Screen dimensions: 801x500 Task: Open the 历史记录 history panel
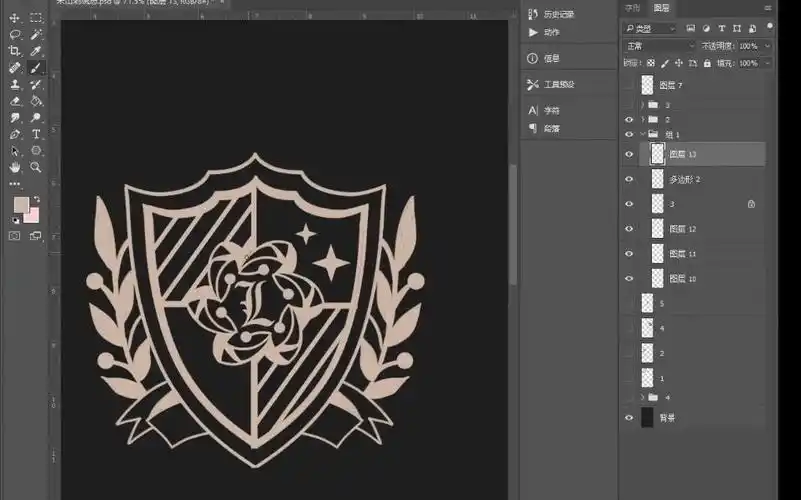pyautogui.click(x=551, y=14)
